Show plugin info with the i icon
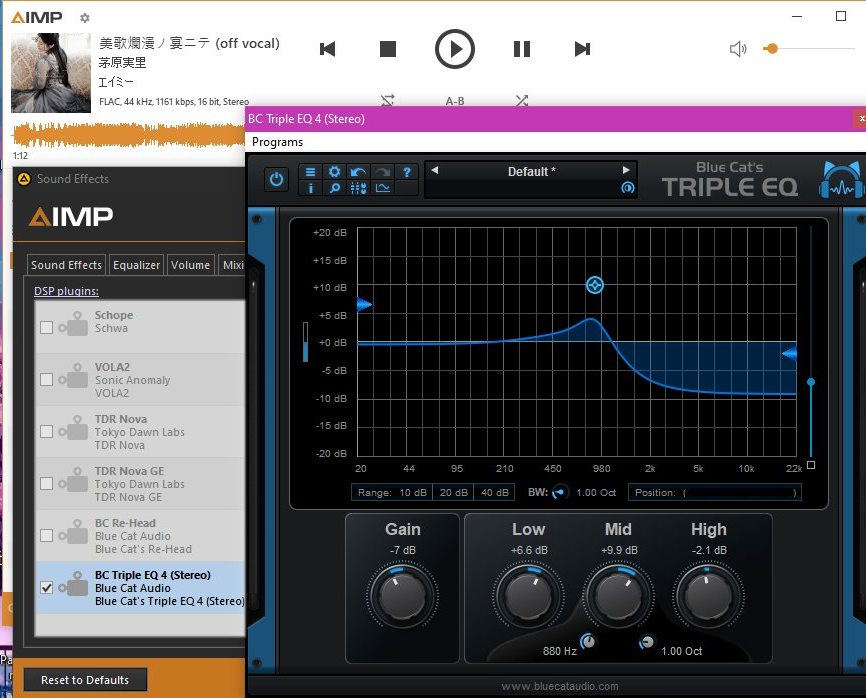866x698 pixels. coord(310,188)
